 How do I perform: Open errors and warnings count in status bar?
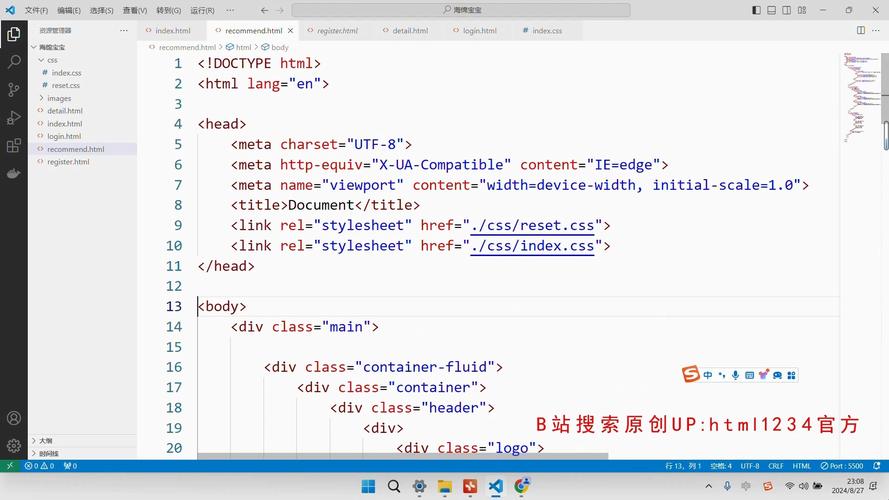click(x=39, y=466)
